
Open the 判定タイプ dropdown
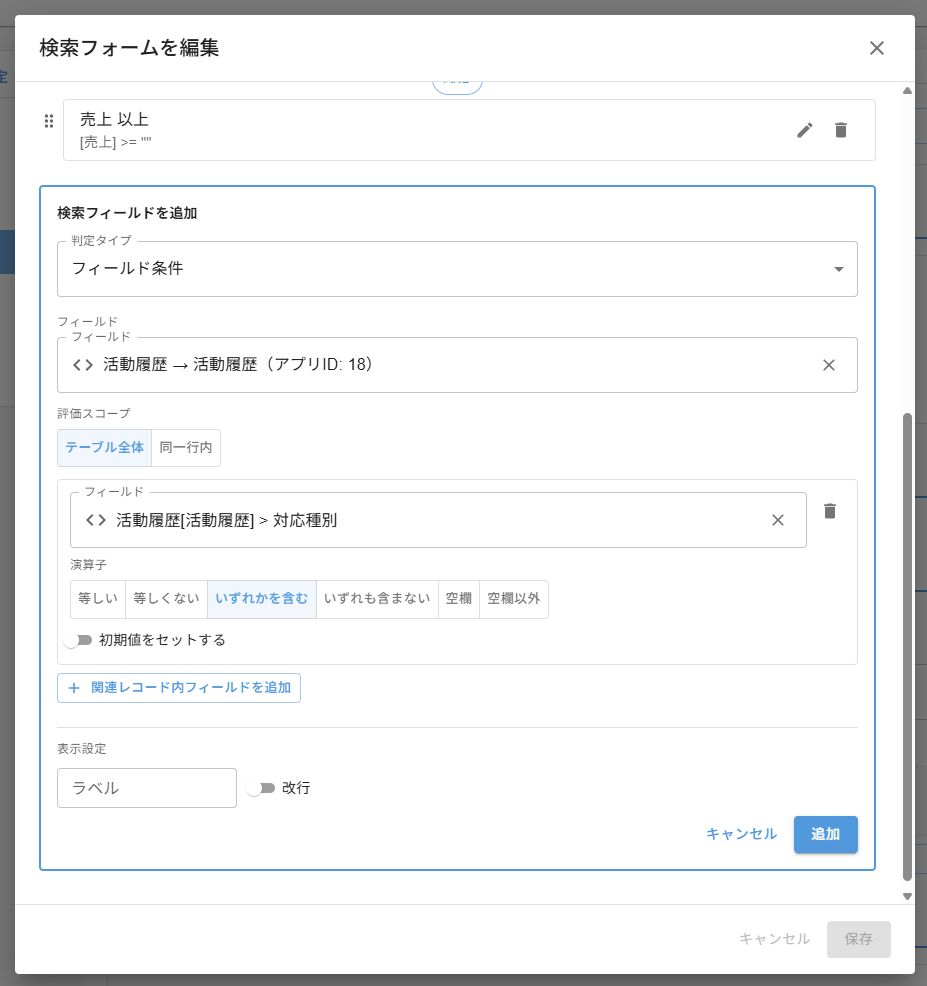[457, 269]
